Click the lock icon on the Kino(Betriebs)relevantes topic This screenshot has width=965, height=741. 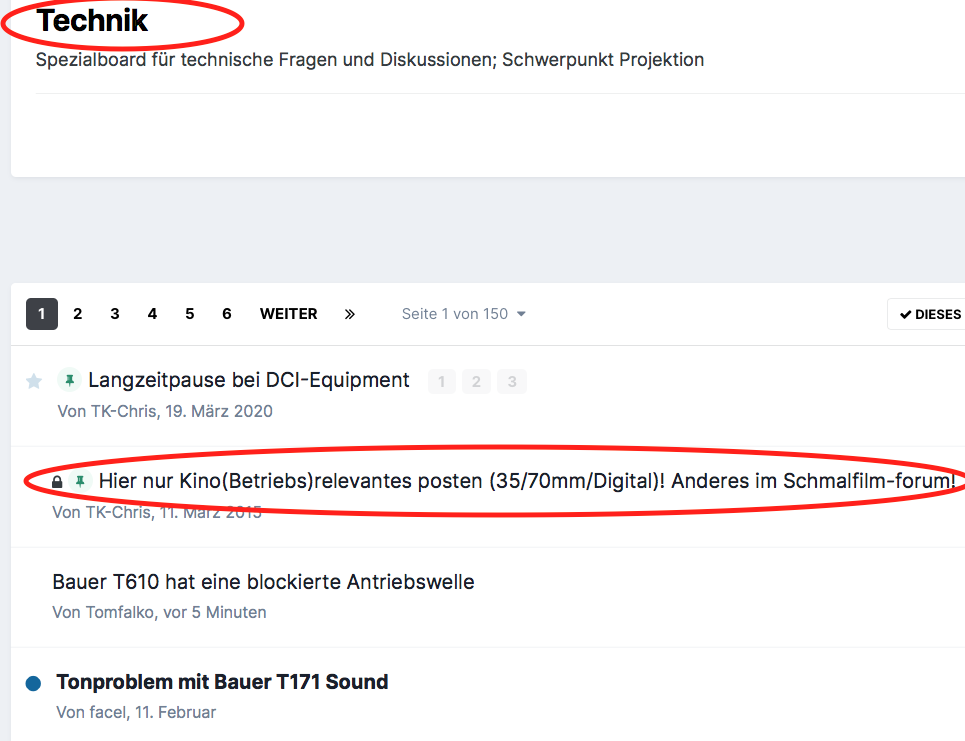point(57,481)
